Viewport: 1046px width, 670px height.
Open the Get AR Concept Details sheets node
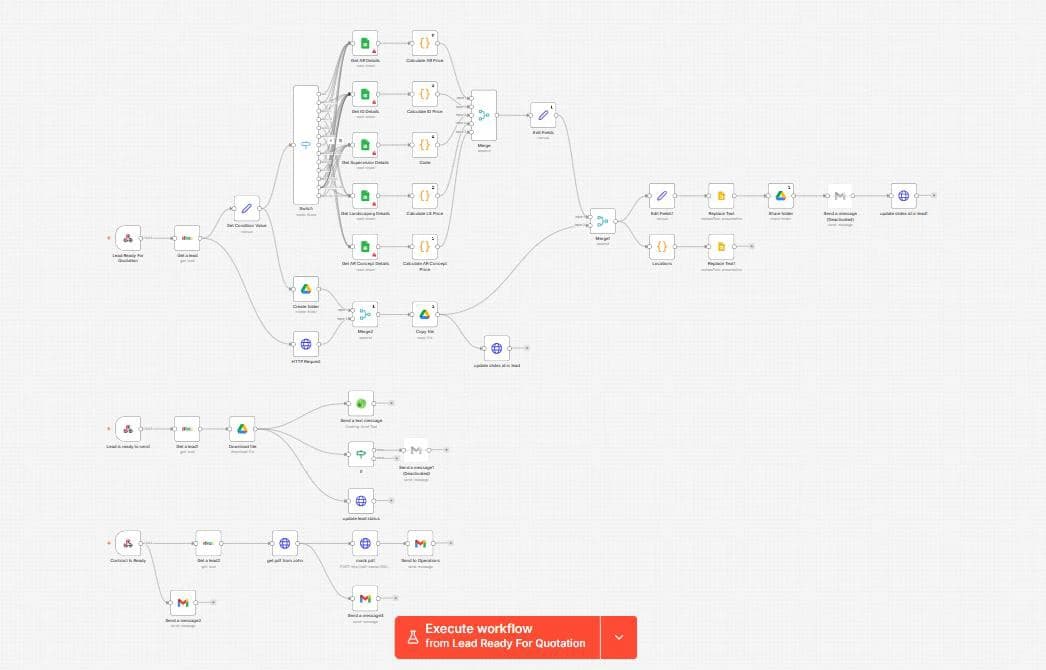pyautogui.click(x=365, y=246)
